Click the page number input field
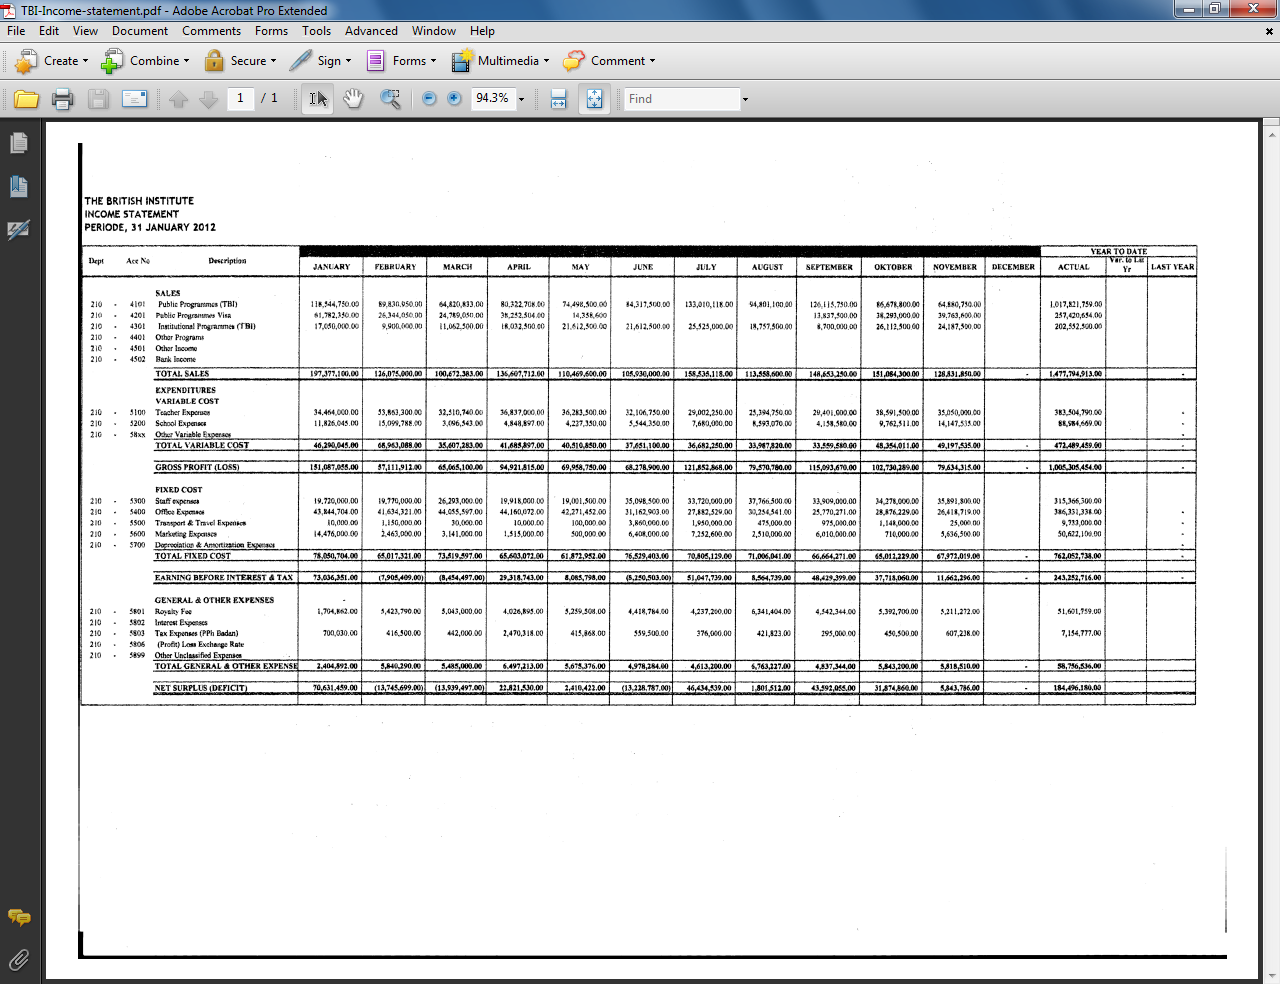Viewport: 1280px width, 984px height. pyautogui.click(x=240, y=98)
